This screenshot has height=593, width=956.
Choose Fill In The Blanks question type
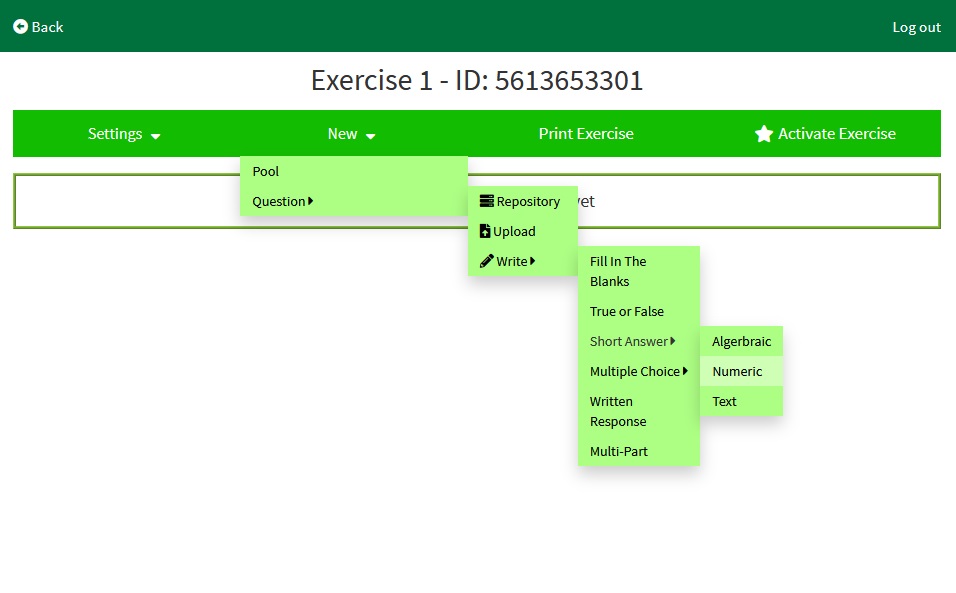point(618,271)
